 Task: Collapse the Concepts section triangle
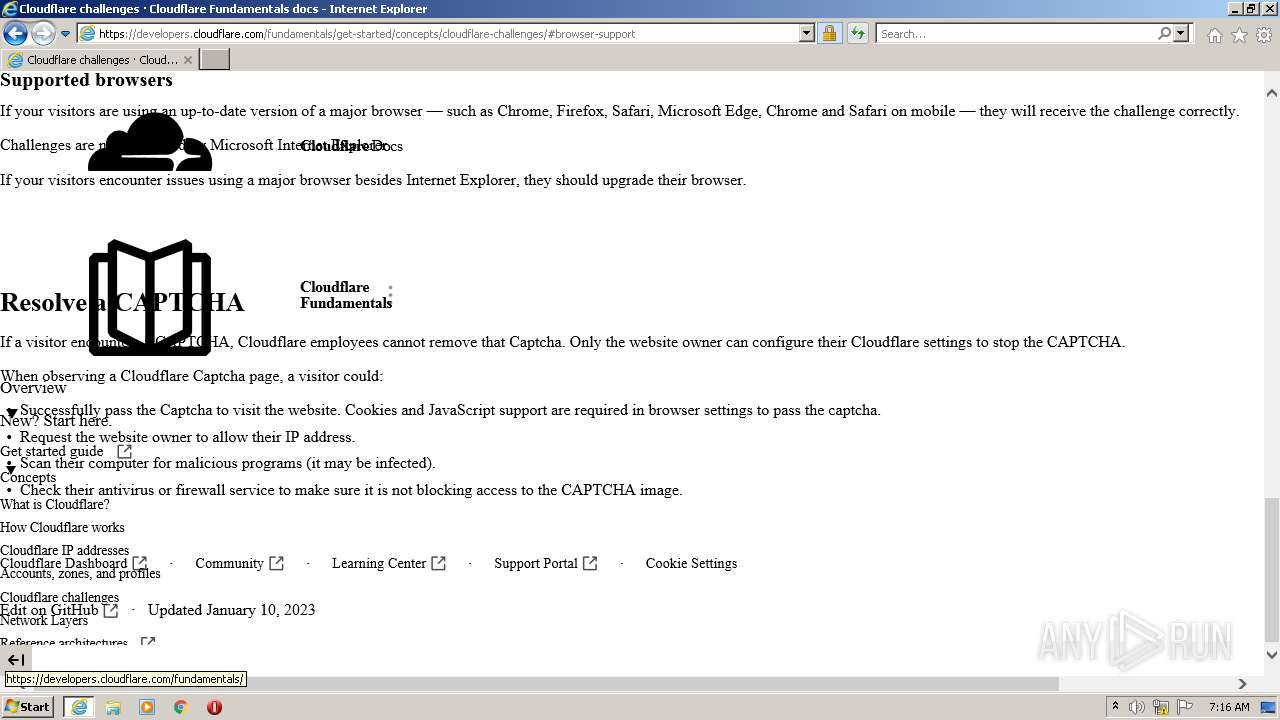pyautogui.click(x=11, y=468)
